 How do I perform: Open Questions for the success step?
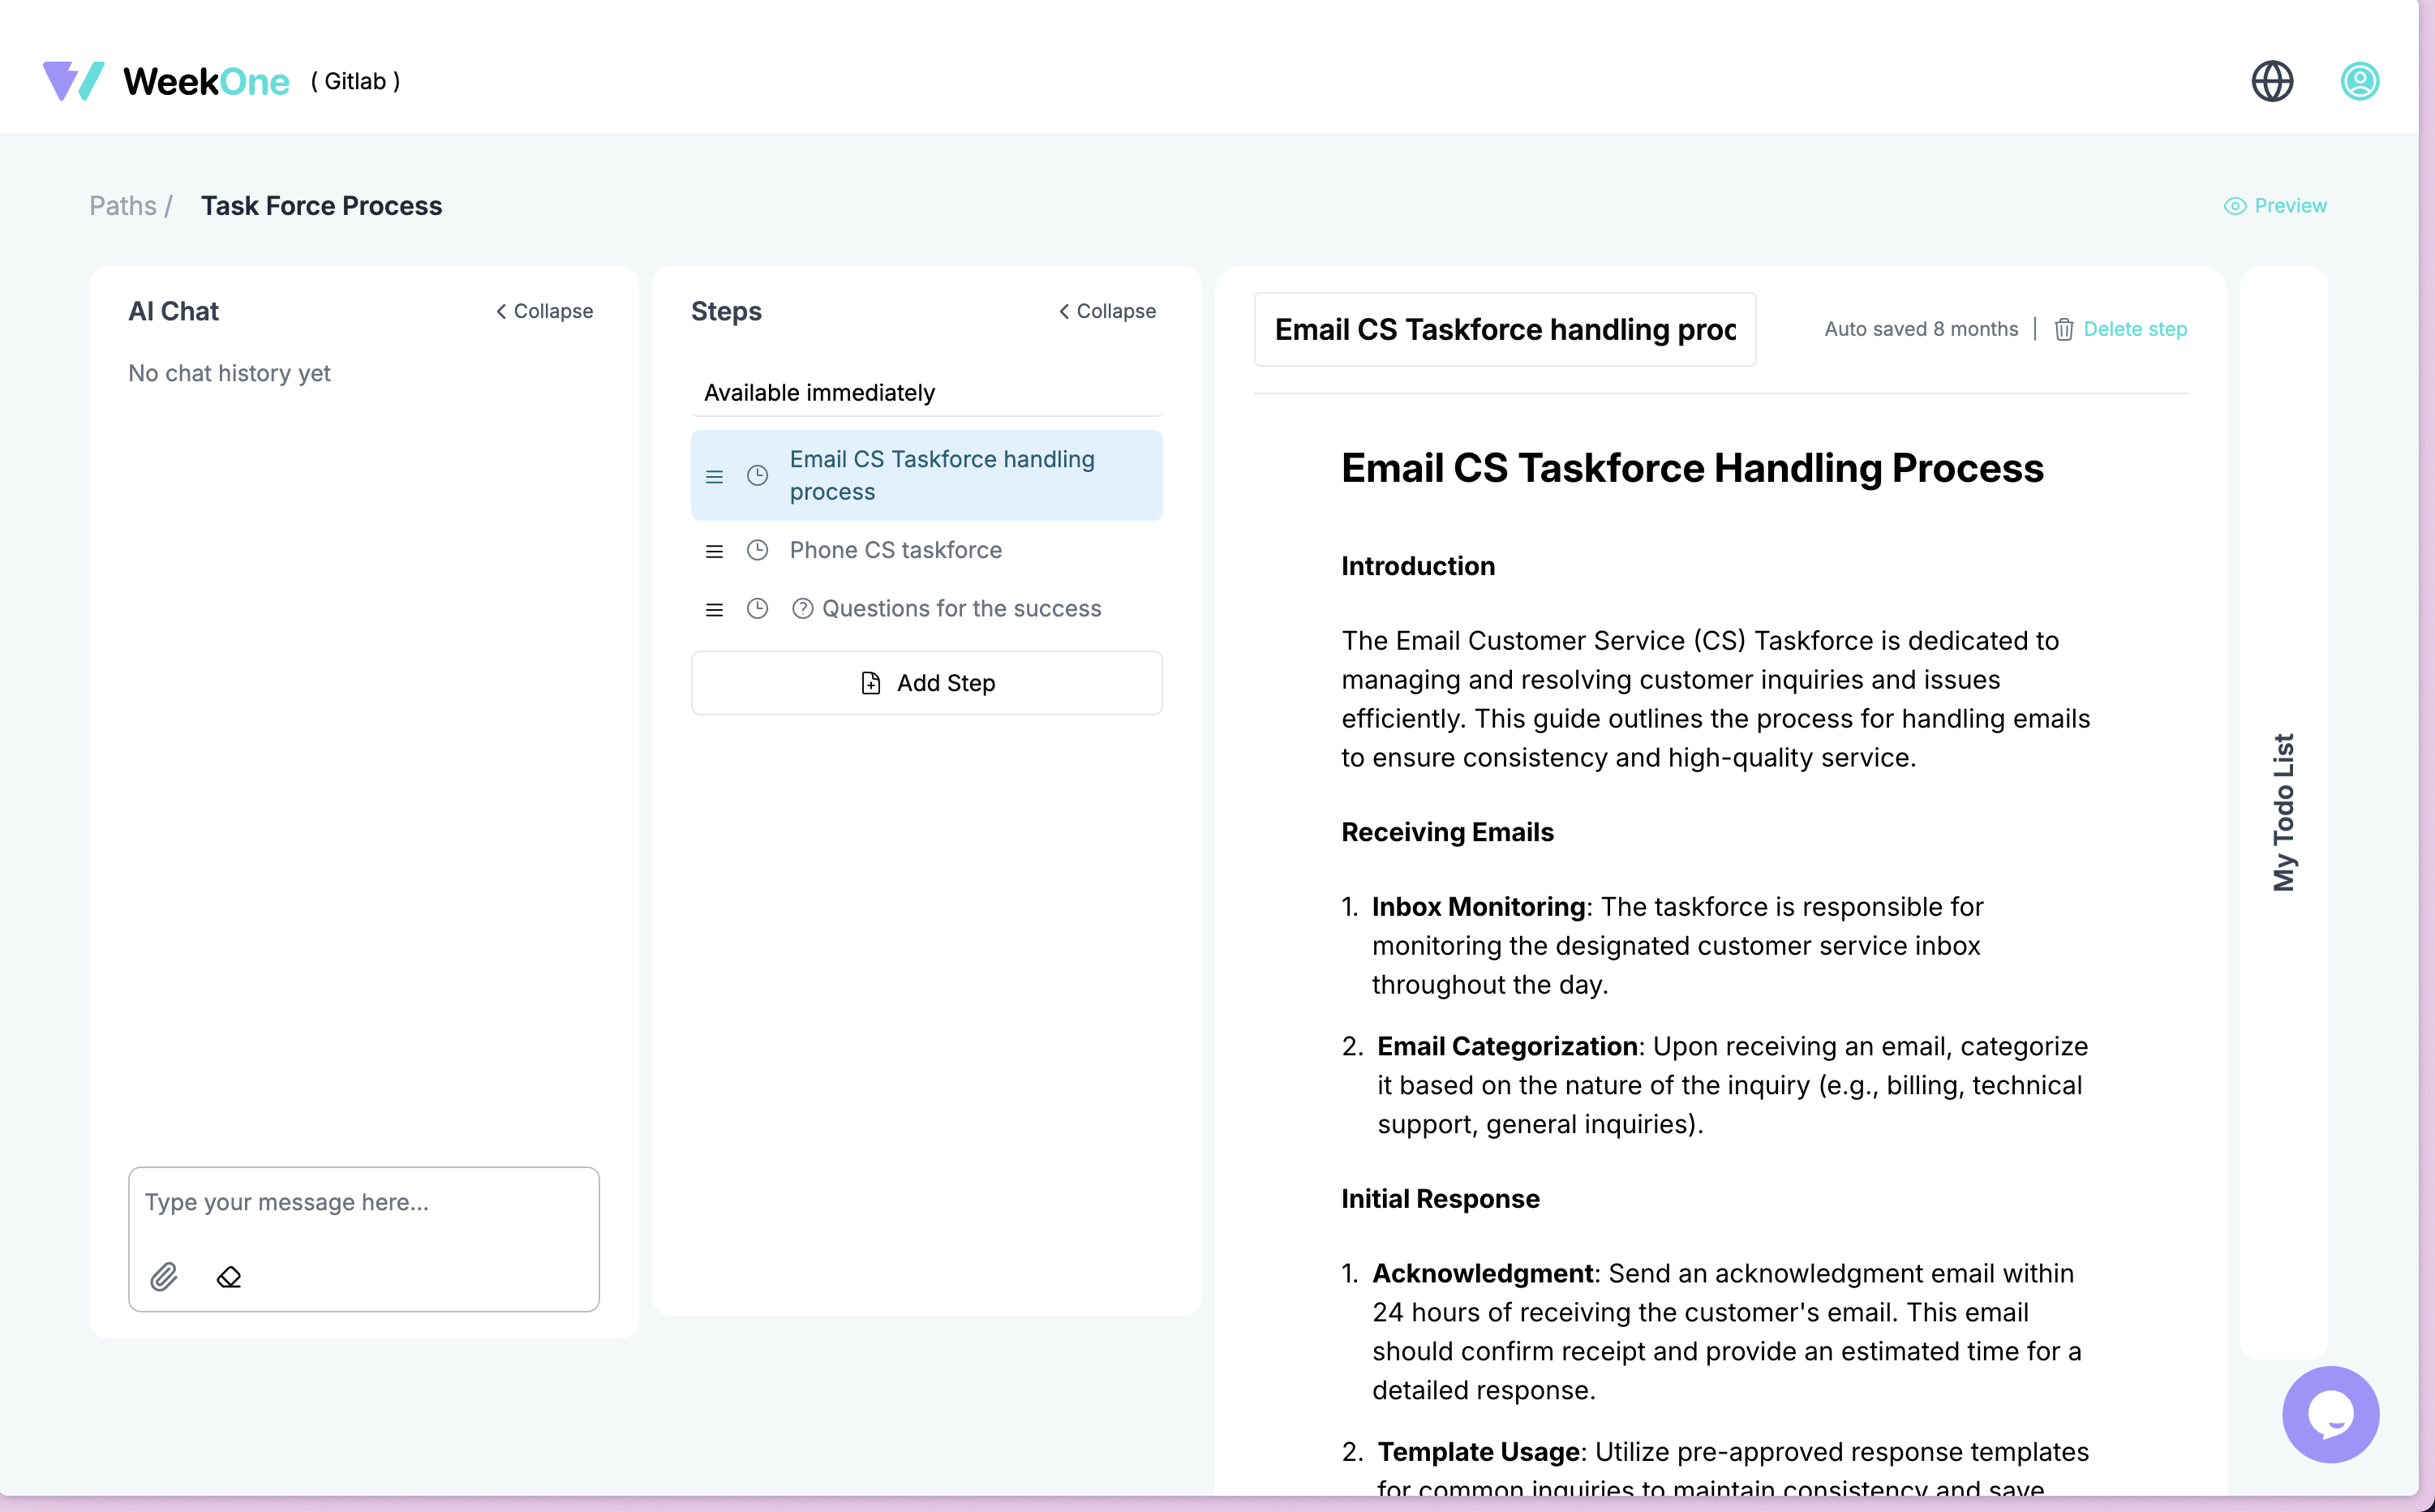960,609
